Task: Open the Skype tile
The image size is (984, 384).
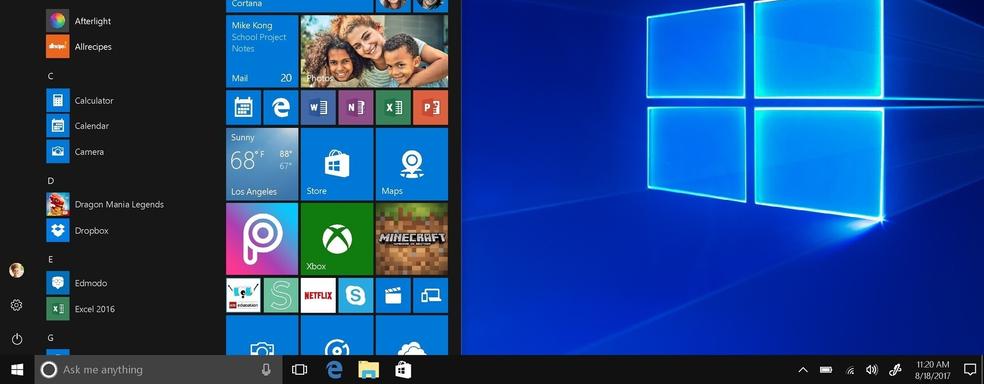Action: click(x=356, y=296)
